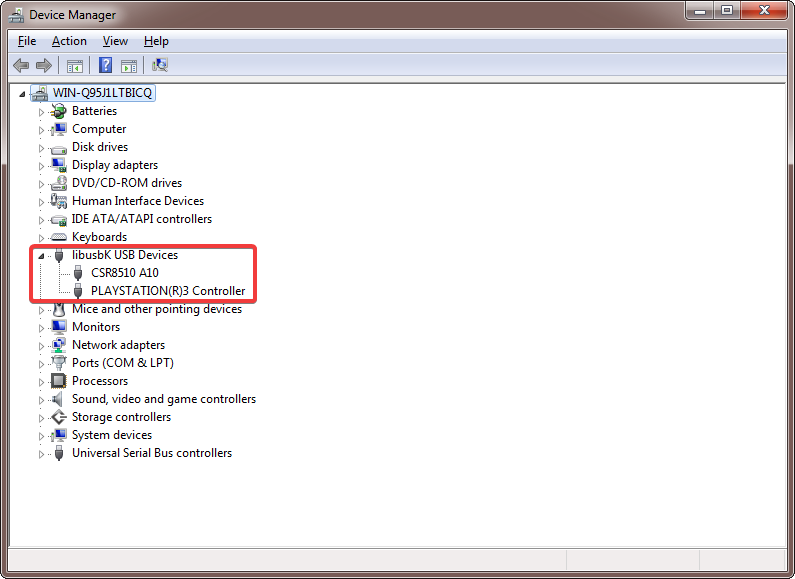Viewport: 795px width, 579px height.
Task: Click the WIN-Q95J1LTBICQ computer icon
Action: tap(40, 93)
